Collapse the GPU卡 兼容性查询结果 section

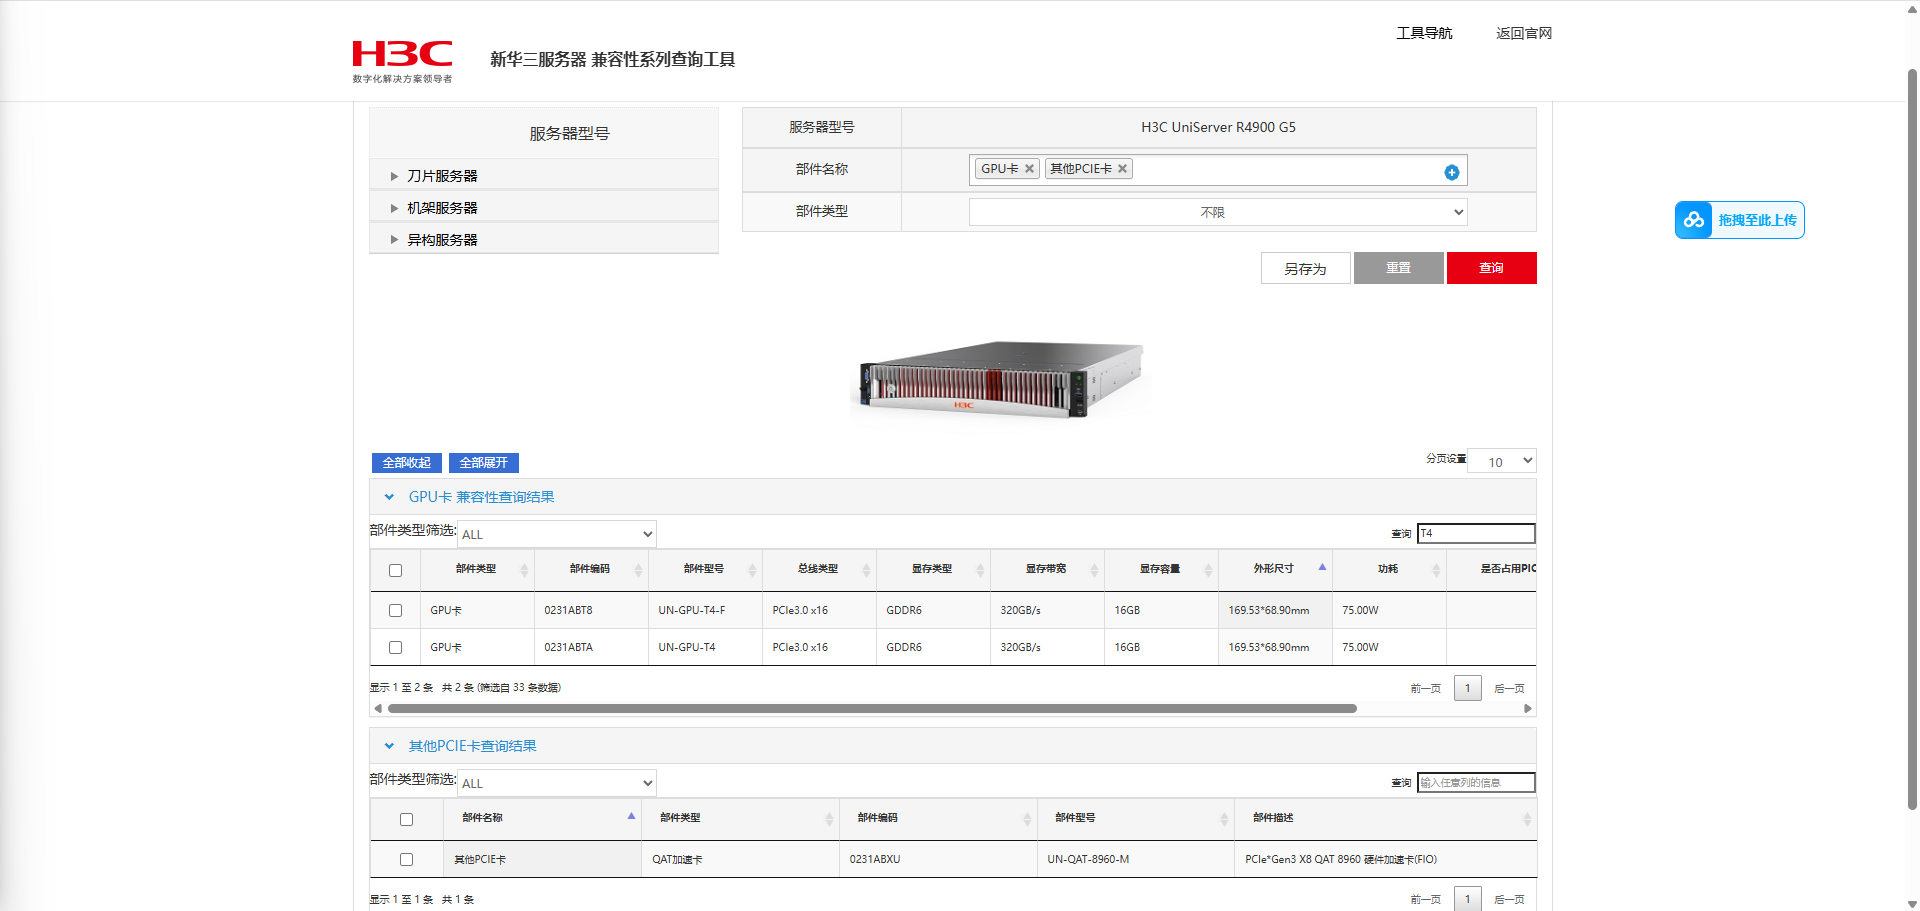coord(389,497)
